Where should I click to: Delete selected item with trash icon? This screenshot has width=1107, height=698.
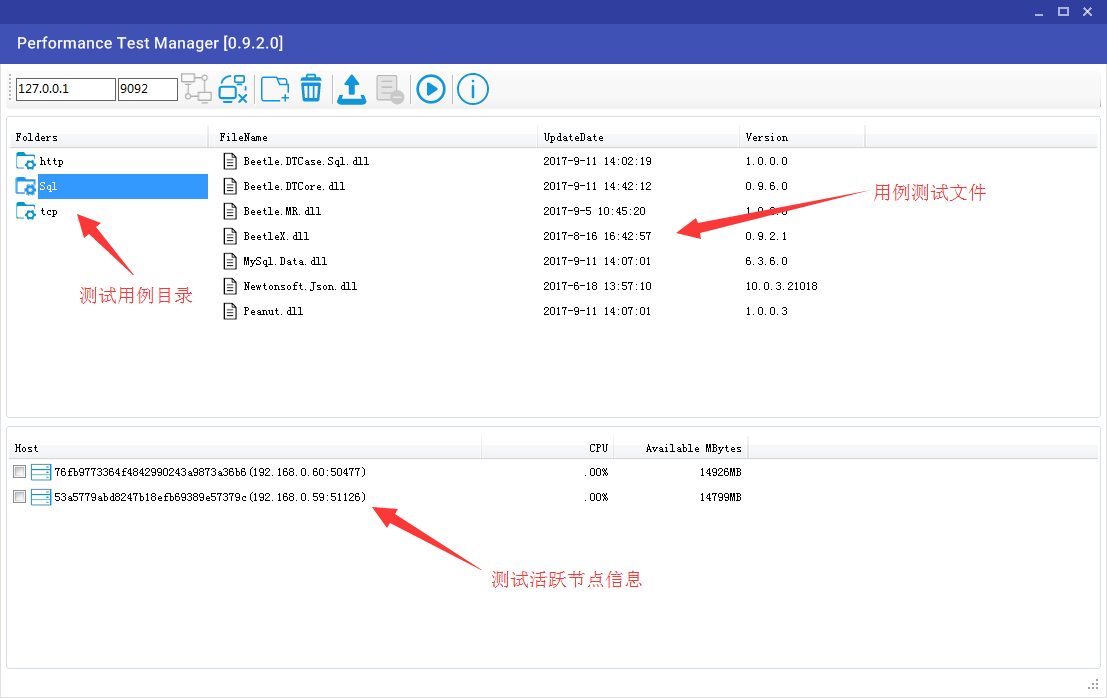311,89
